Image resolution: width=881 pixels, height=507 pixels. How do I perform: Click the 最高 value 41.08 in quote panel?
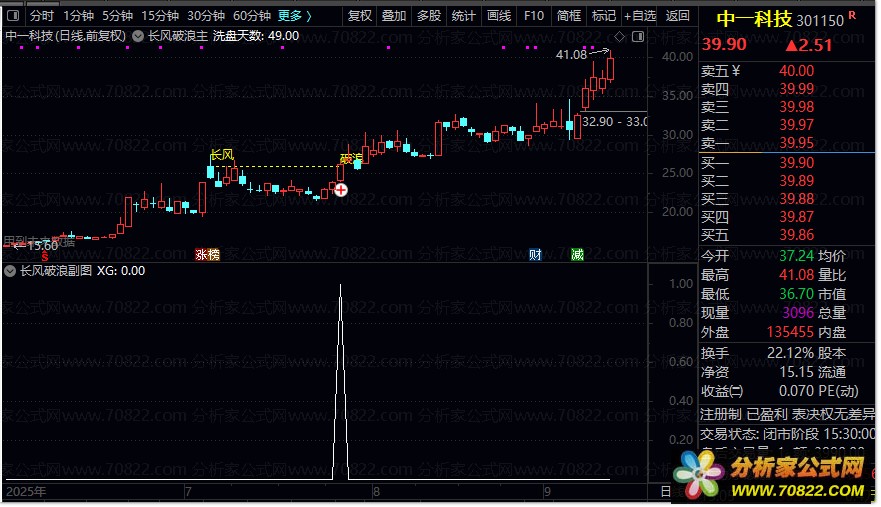coord(796,275)
